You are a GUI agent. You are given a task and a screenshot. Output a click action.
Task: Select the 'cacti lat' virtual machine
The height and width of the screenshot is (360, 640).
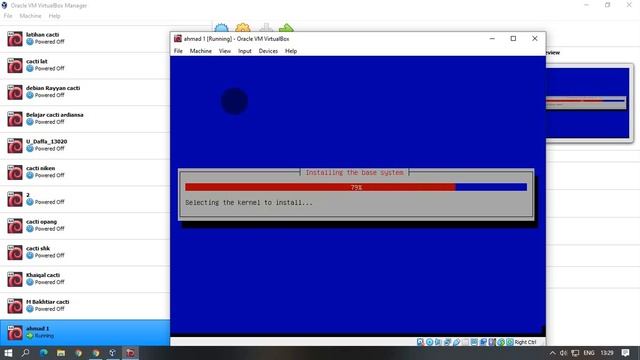pyautogui.click(x=85, y=65)
